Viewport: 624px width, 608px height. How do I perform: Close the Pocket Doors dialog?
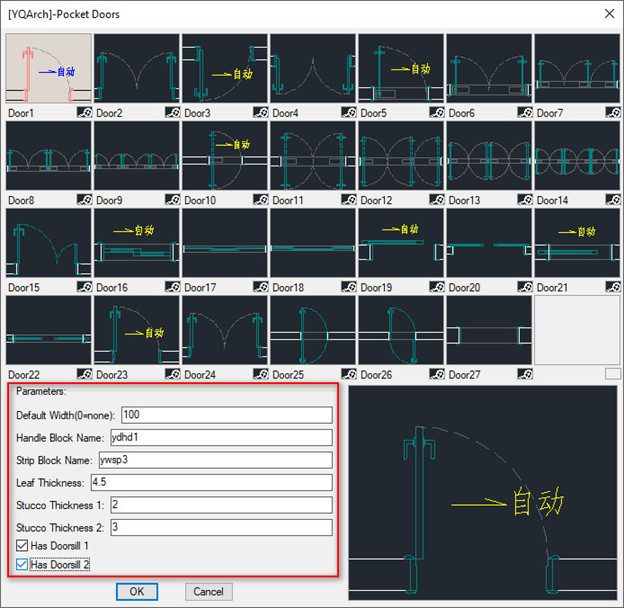click(x=609, y=13)
